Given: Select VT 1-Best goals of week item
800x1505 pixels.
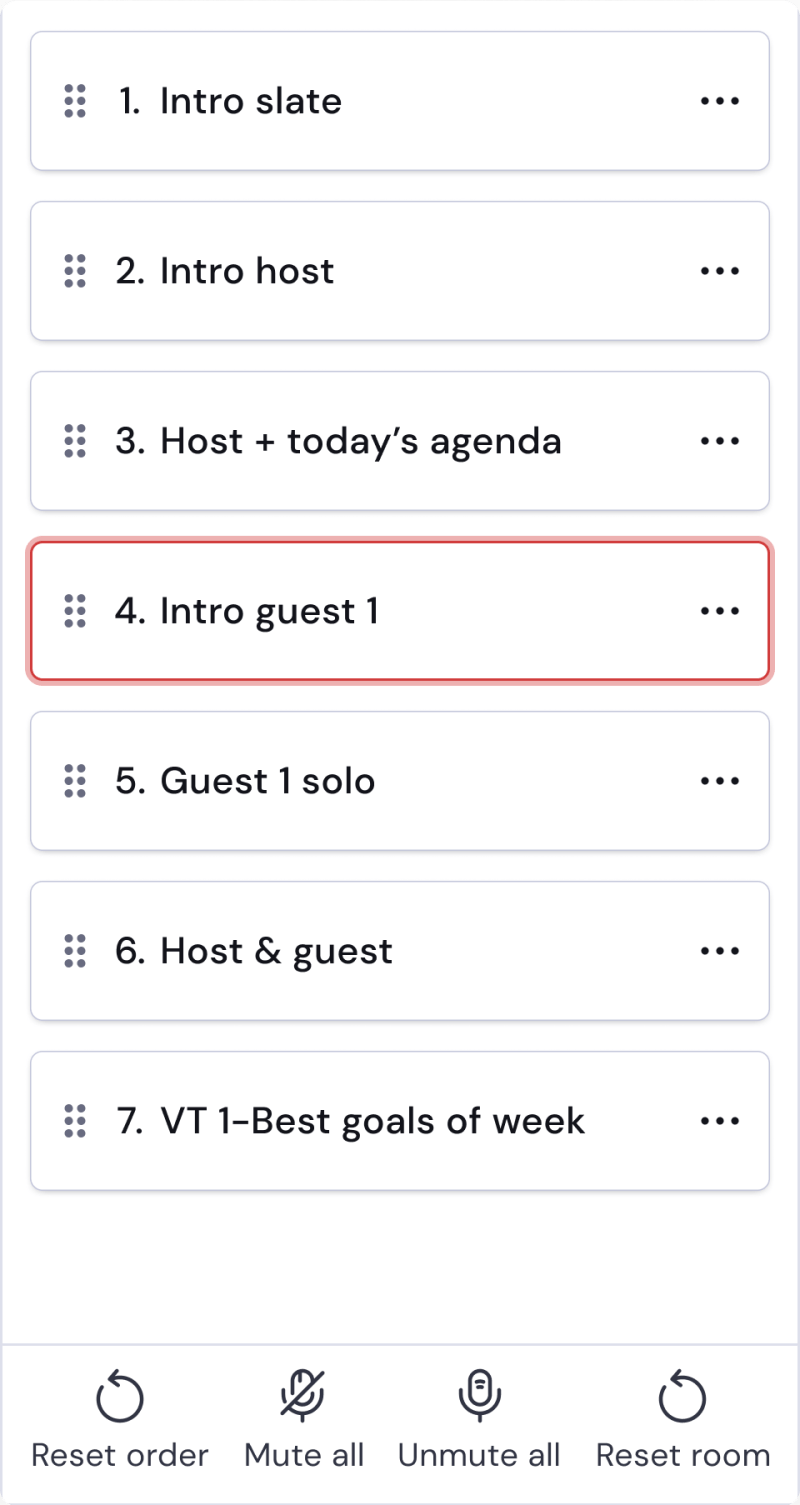Looking at the screenshot, I should [372, 1121].
